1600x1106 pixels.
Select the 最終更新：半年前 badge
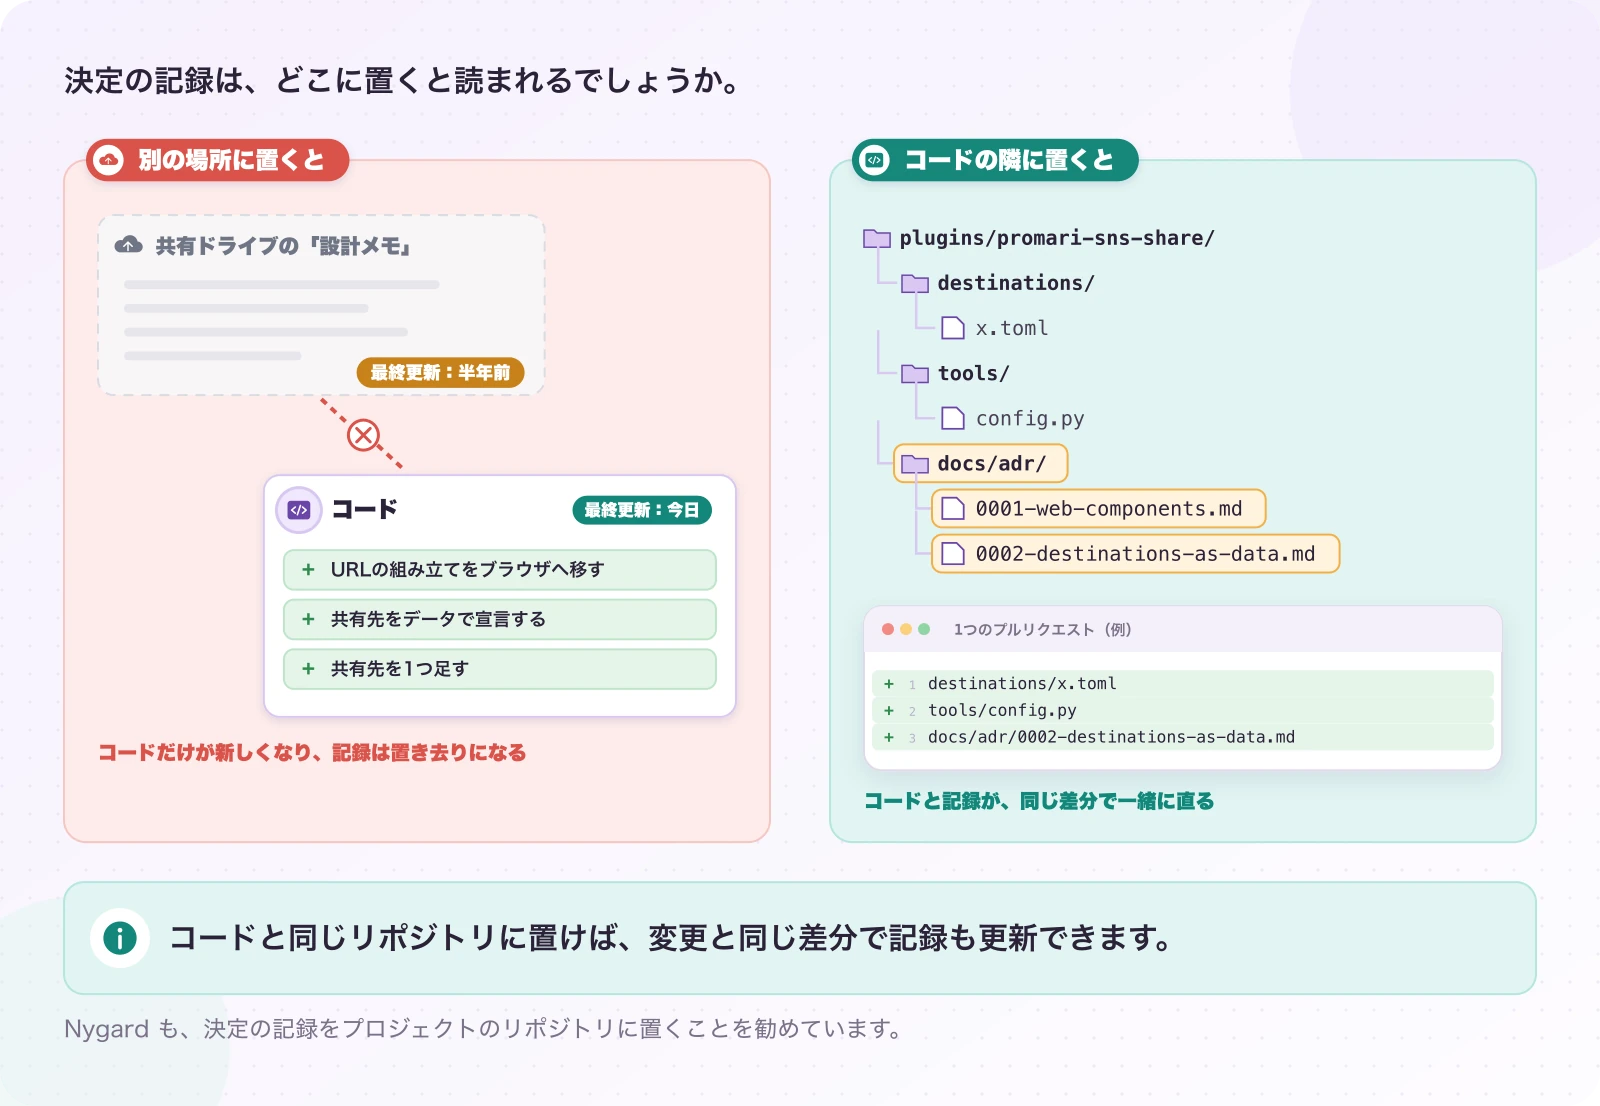click(441, 372)
